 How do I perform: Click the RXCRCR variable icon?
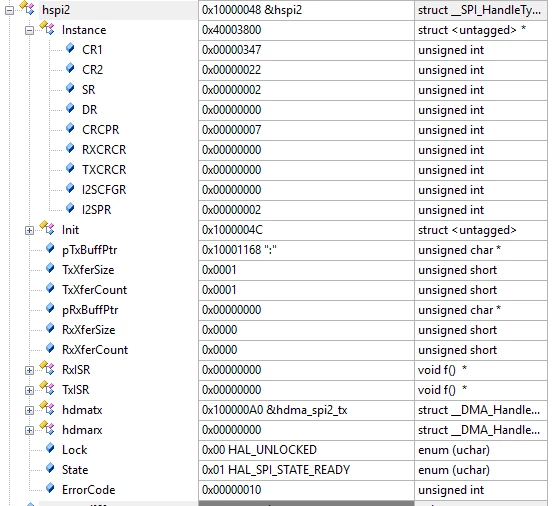coord(70,148)
